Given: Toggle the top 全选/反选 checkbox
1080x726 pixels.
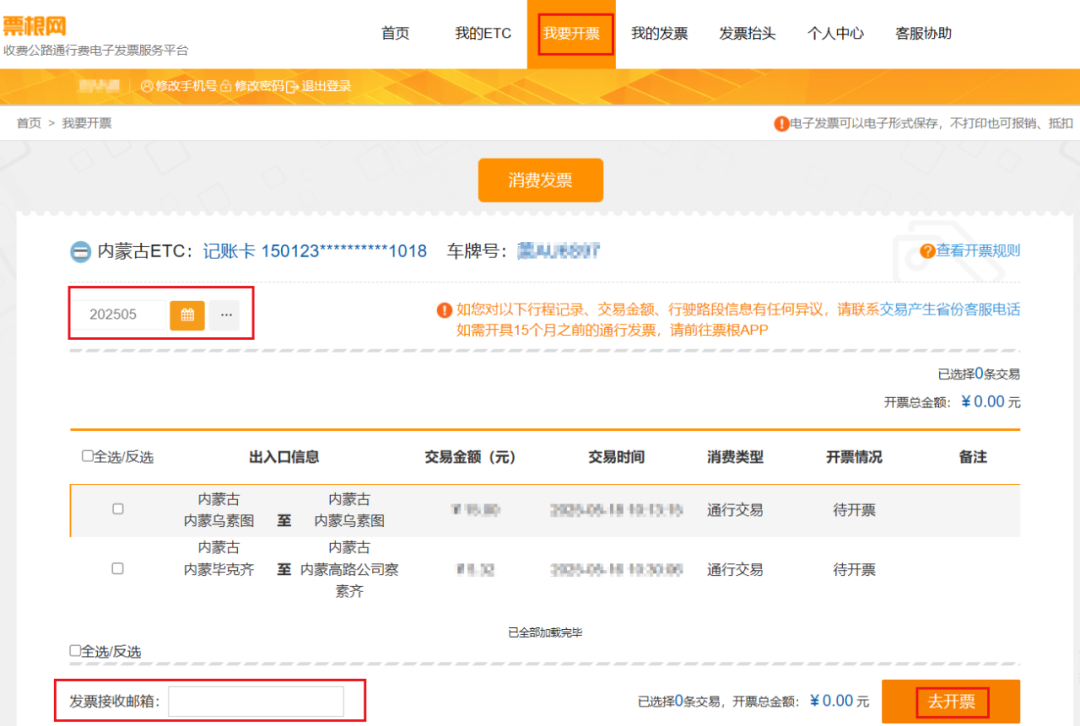Looking at the screenshot, I should (87, 455).
